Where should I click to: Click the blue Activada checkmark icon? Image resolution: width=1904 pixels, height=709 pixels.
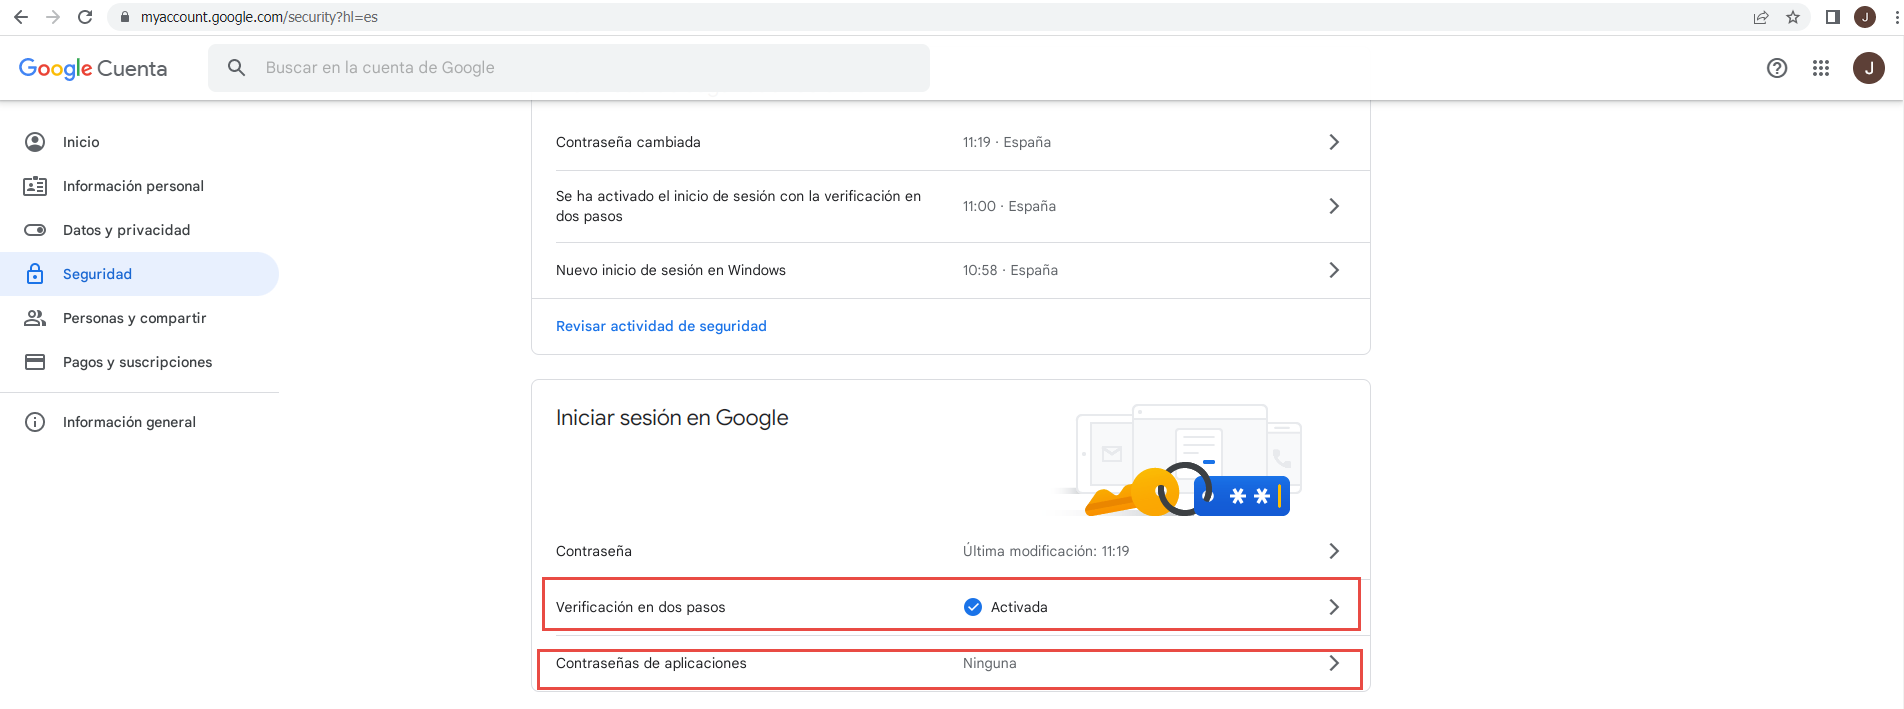[x=973, y=607]
